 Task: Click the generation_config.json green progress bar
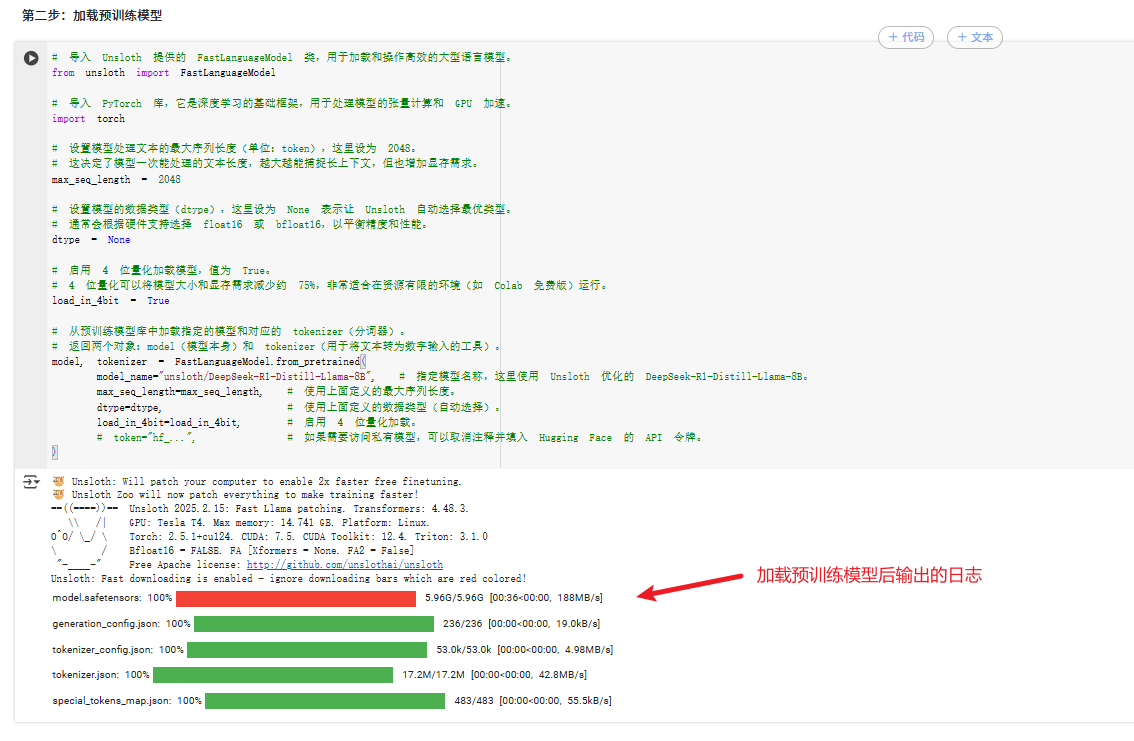click(314, 624)
